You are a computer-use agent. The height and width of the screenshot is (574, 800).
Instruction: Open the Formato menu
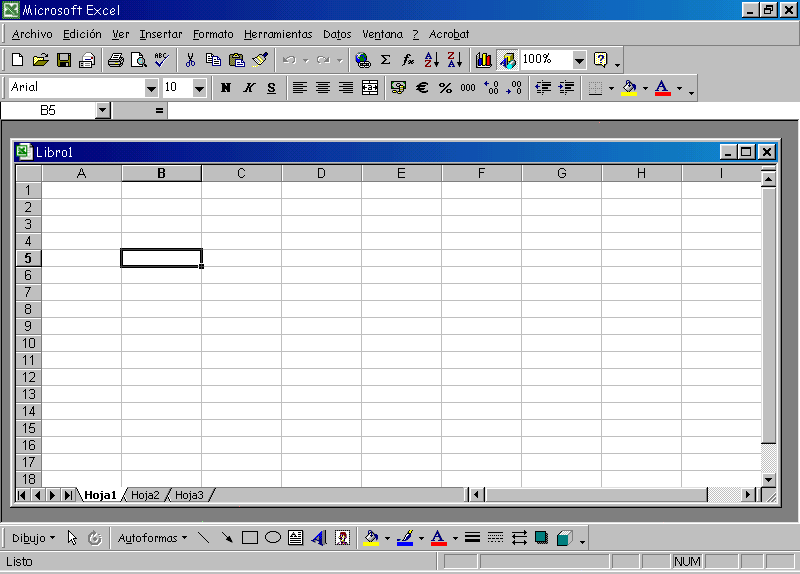click(x=213, y=34)
